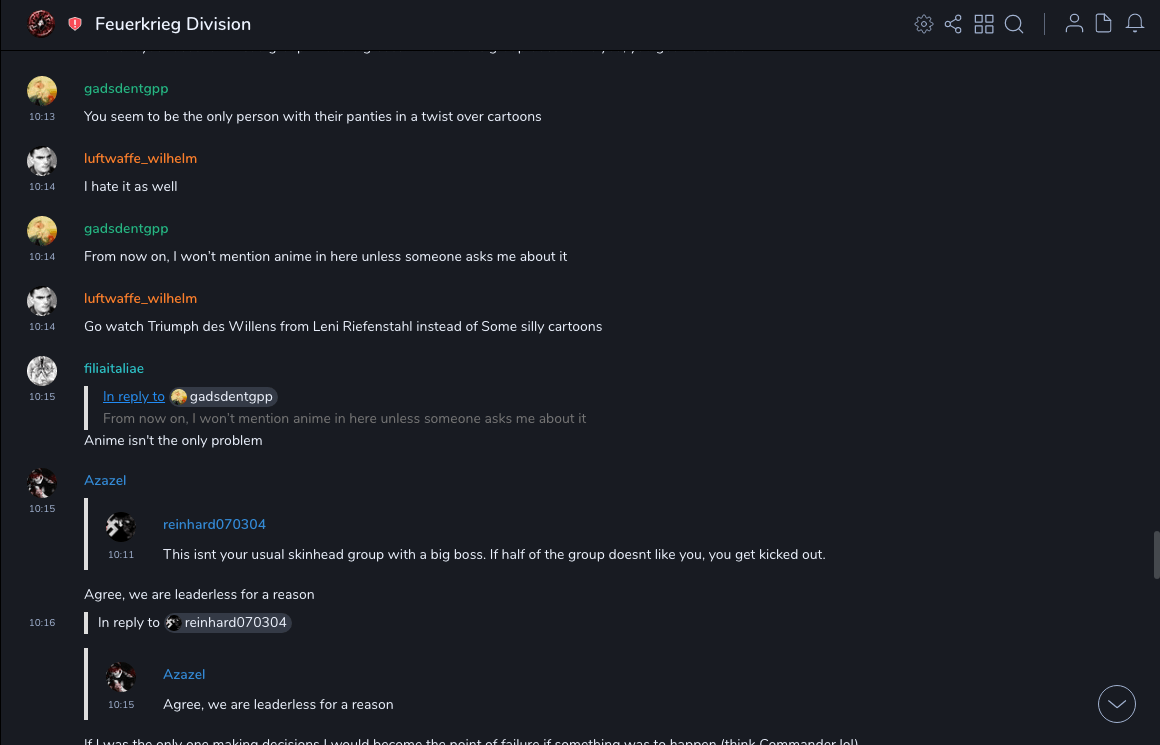Open the notifications bell icon
Screen dimensions: 1160x745
pyautogui.click(x=1135, y=24)
